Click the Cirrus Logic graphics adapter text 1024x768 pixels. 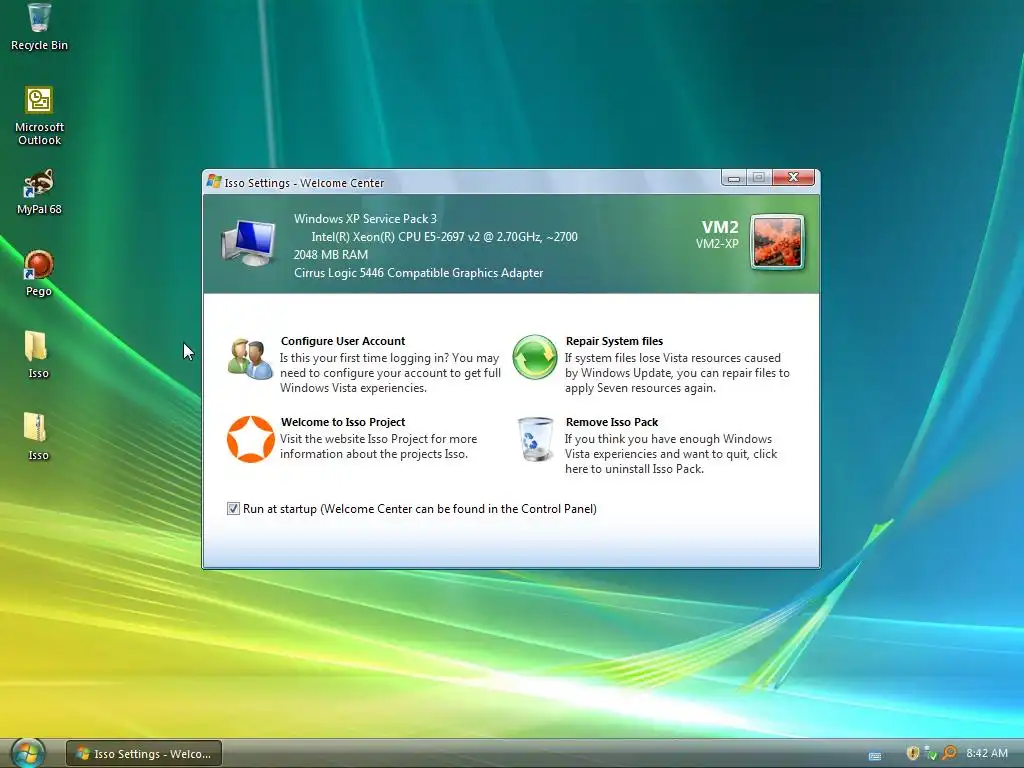(419, 273)
